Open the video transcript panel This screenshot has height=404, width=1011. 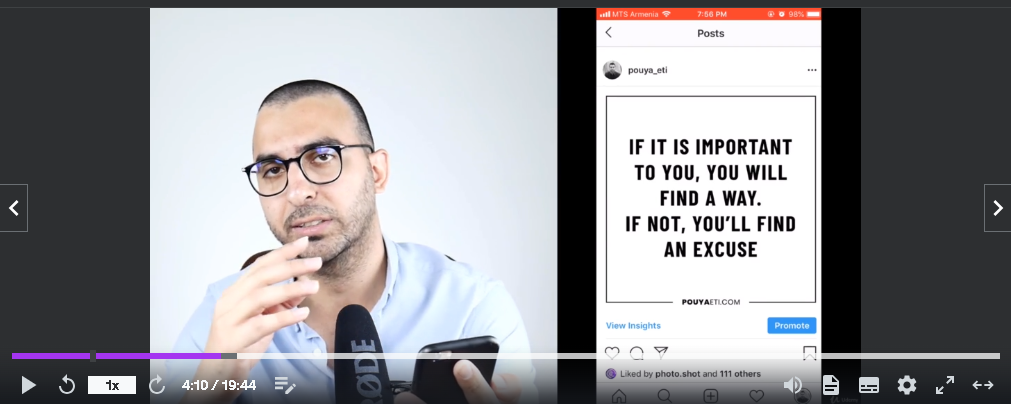click(x=830, y=385)
